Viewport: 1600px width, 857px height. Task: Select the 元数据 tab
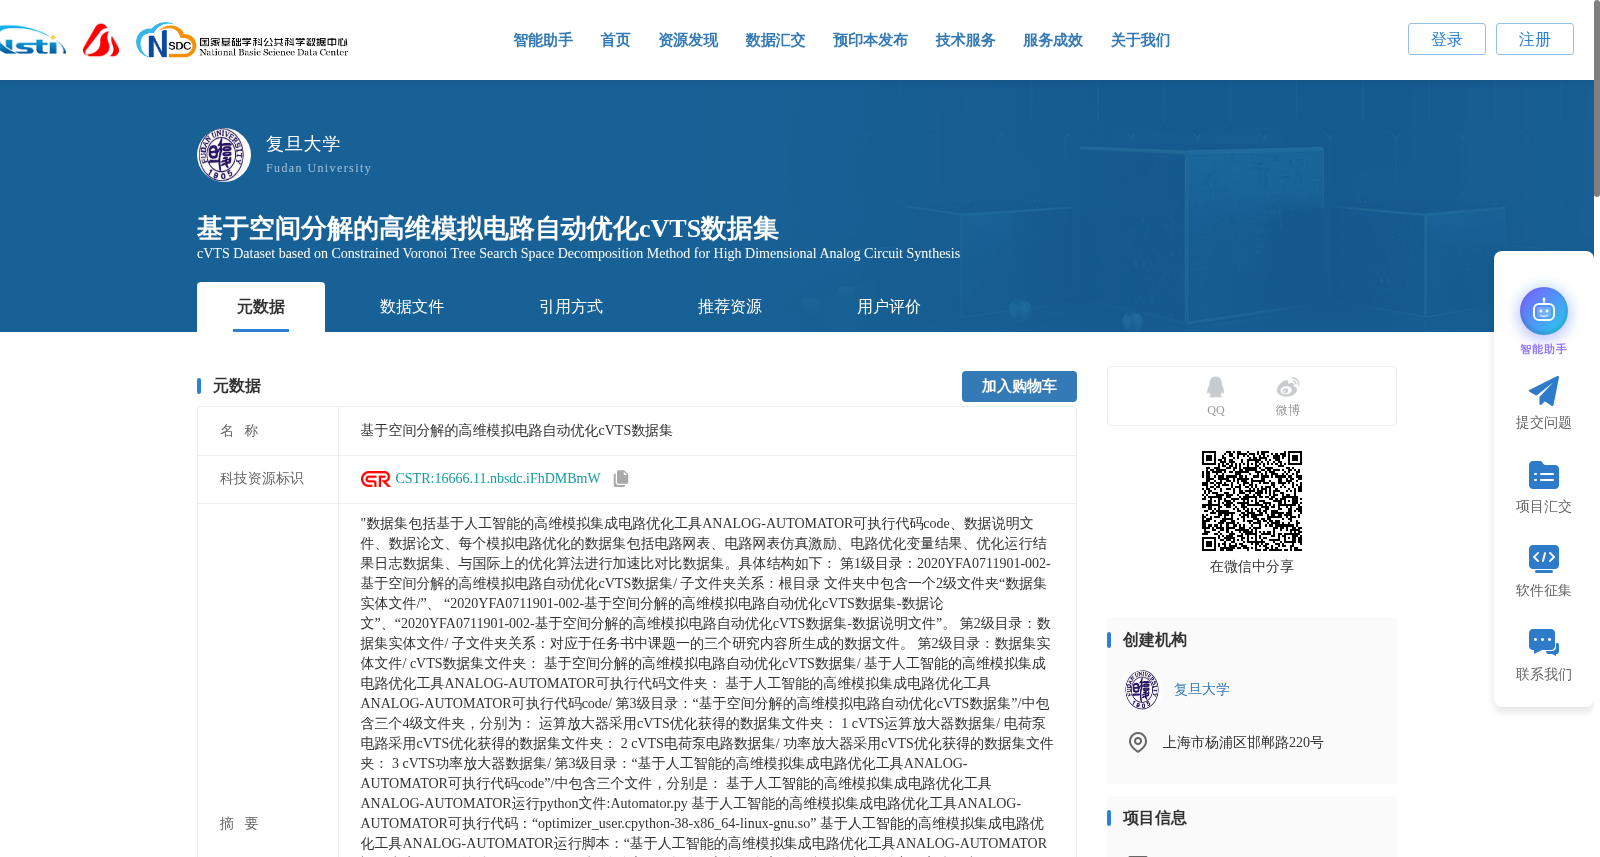tap(261, 307)
